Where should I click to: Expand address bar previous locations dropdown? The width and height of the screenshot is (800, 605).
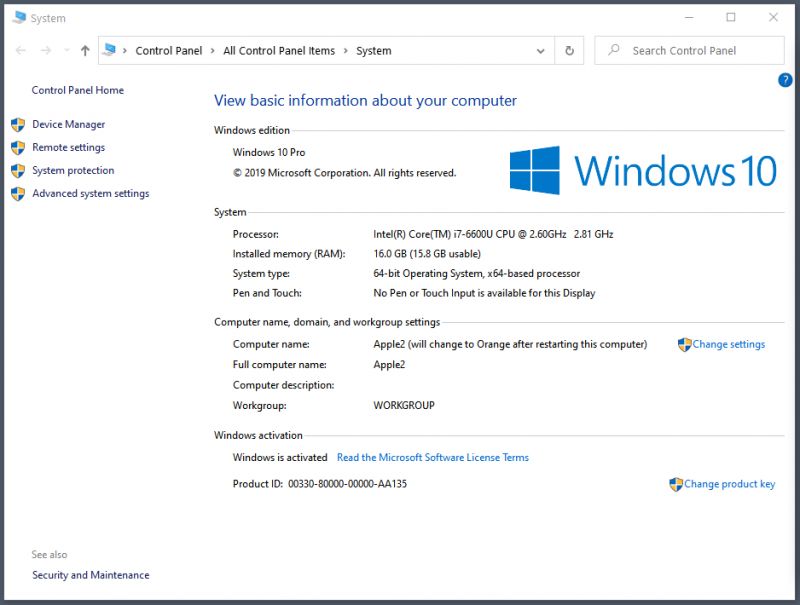pyautogui.click(x=541, y=51)
